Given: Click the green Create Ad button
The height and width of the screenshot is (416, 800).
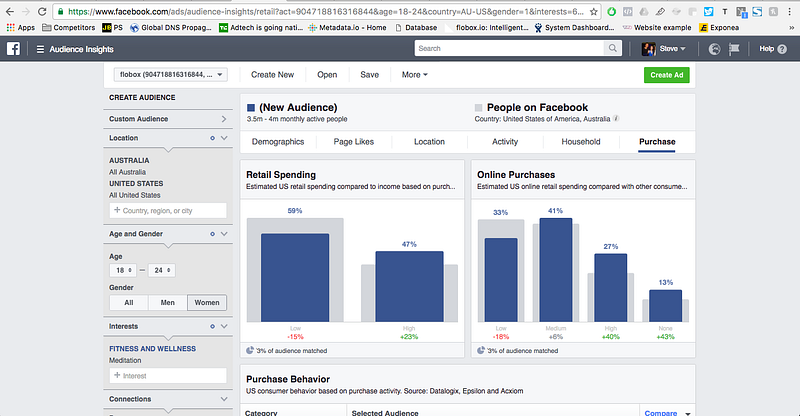Looking at the screenshot, I should [667, 75].
